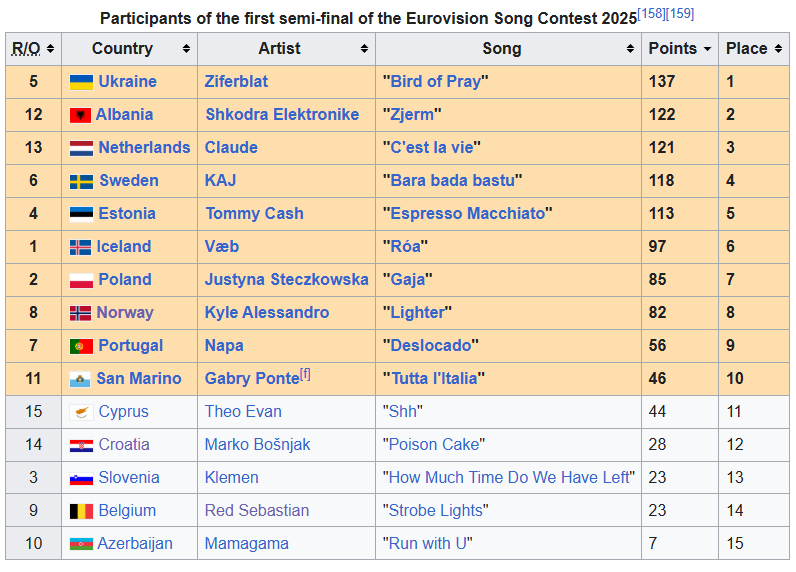This screenshot has width=796, height=572.
Task: Sort table by Song column arrows
Action: click(630, 49)
